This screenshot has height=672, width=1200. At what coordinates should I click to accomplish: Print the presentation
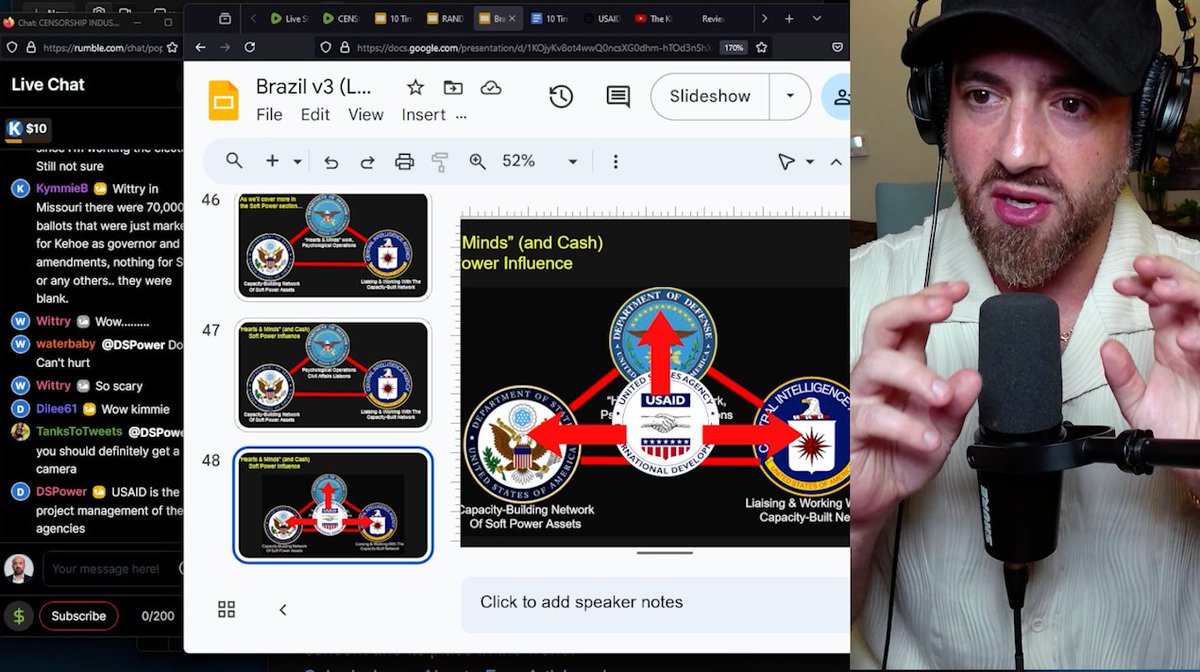(x=404, y=162)
